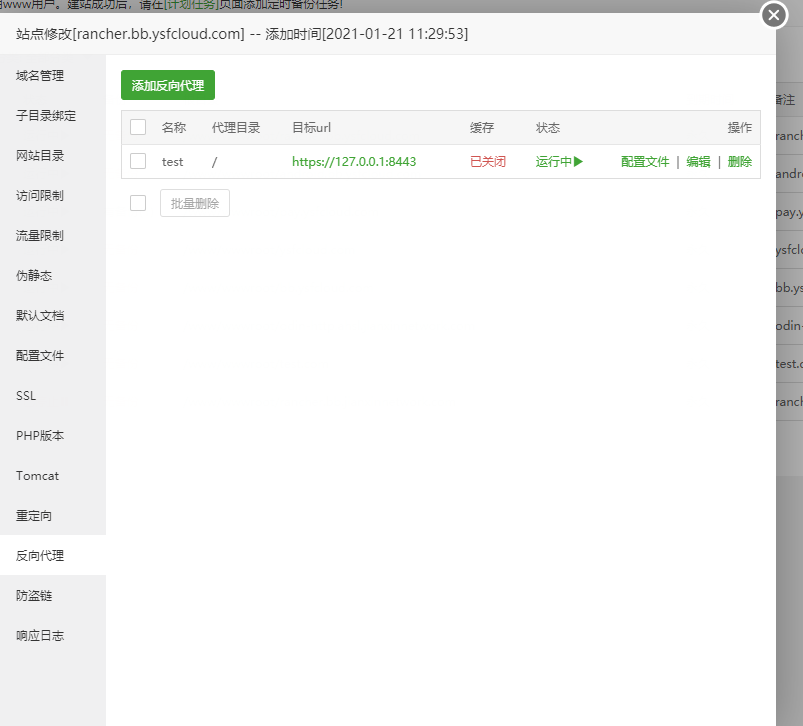Viewport: 803px width, 726px height.
Task: Select 防盗链 hotlink protection section
Action: 36,595
